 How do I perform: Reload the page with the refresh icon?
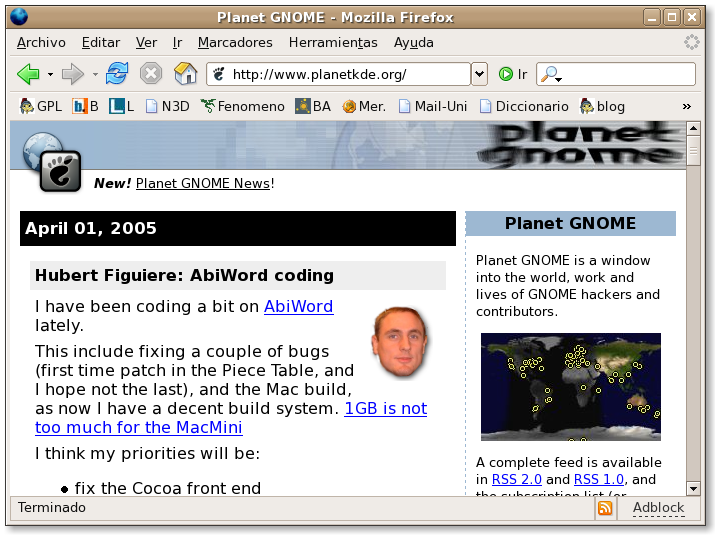click(x=117, y=73)
